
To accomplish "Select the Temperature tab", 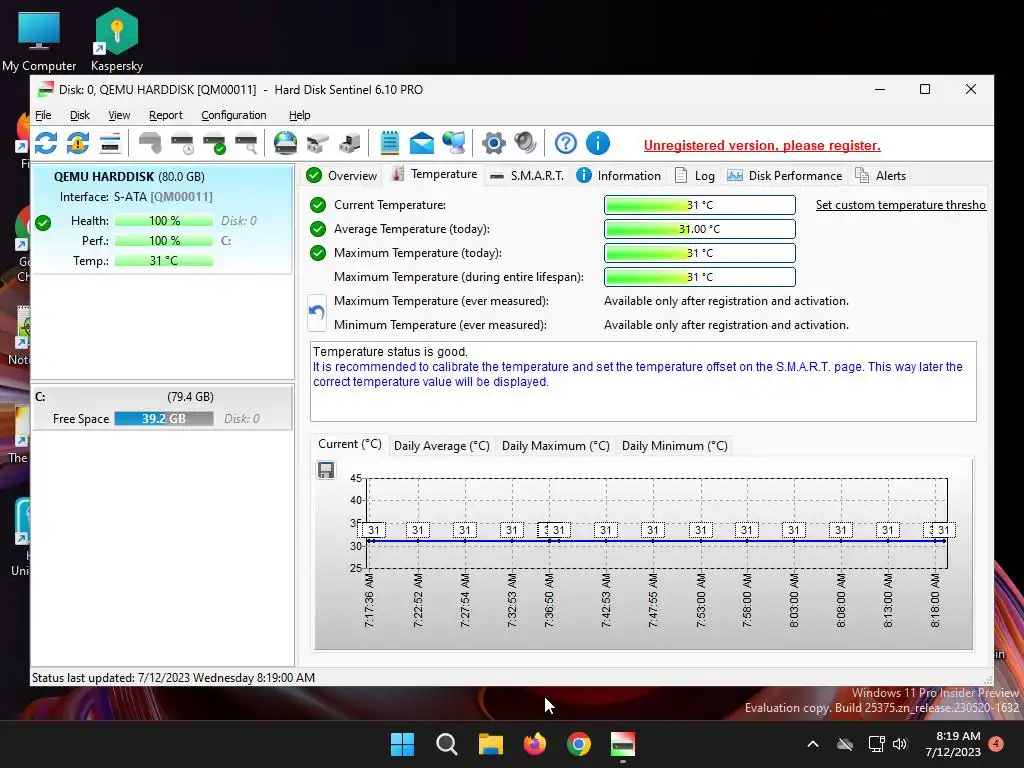I will (434, 174).
